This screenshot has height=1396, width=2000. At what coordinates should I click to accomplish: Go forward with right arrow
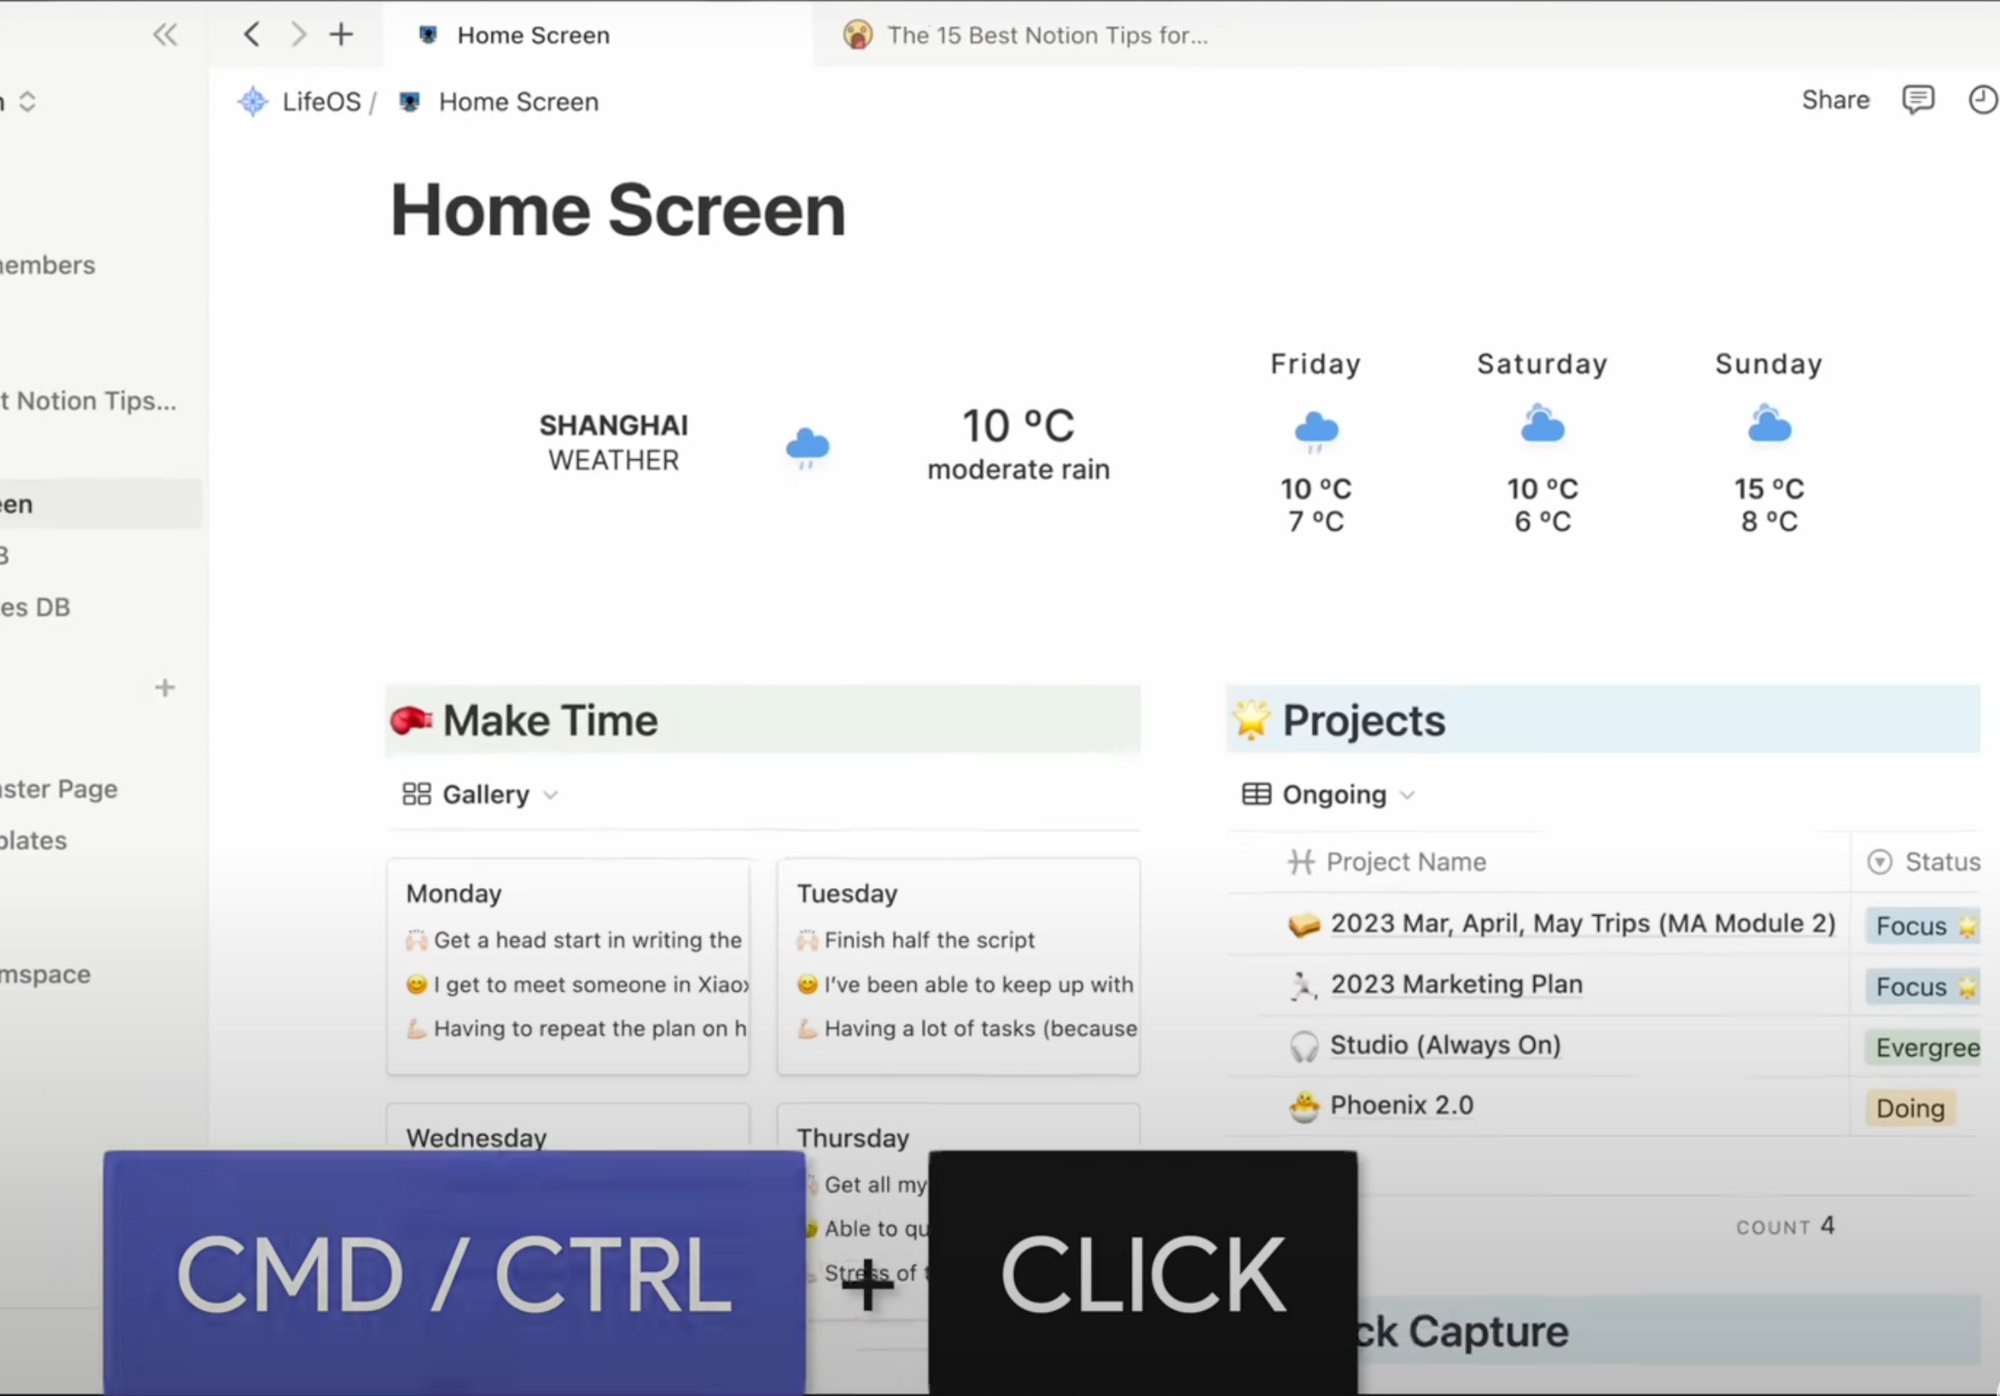point(298,35)
